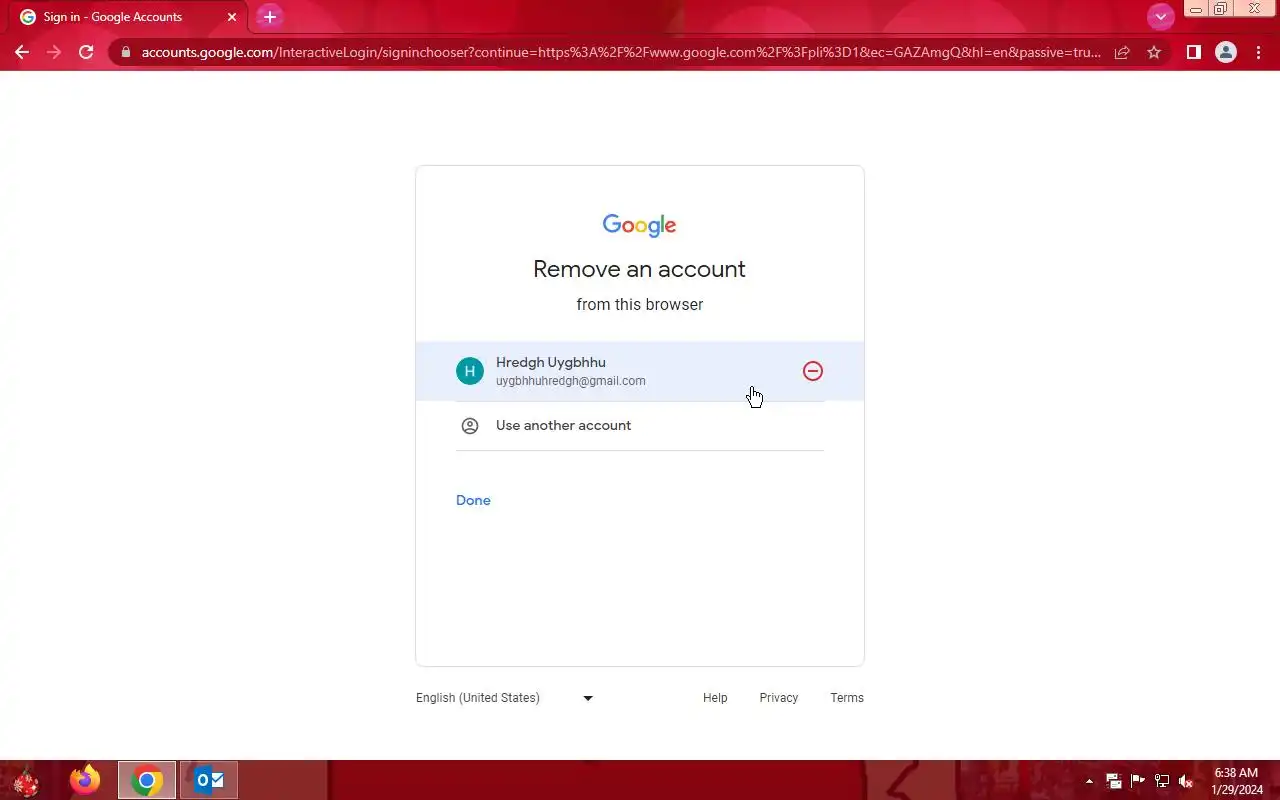The height and width of the screenshot is (800, 1280).
Task: Open the Chrome profile avatar menu
Action: tap(1226, 52)
